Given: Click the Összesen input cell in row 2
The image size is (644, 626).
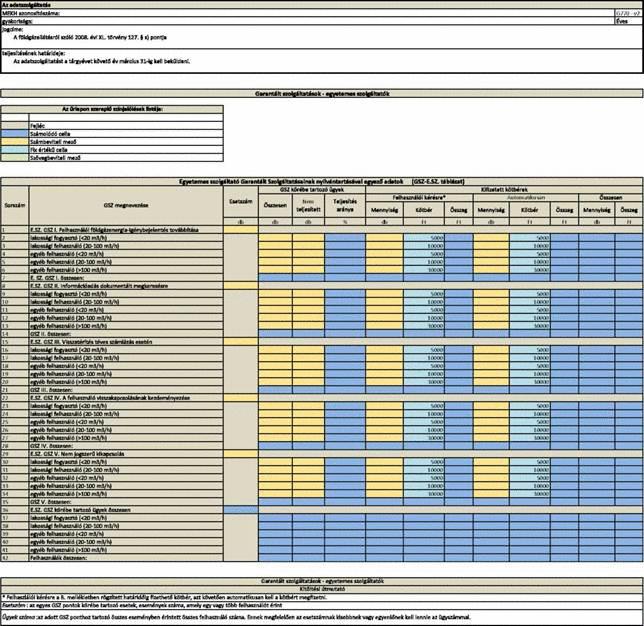Looking at the screenshot, I should coord(275,238).
